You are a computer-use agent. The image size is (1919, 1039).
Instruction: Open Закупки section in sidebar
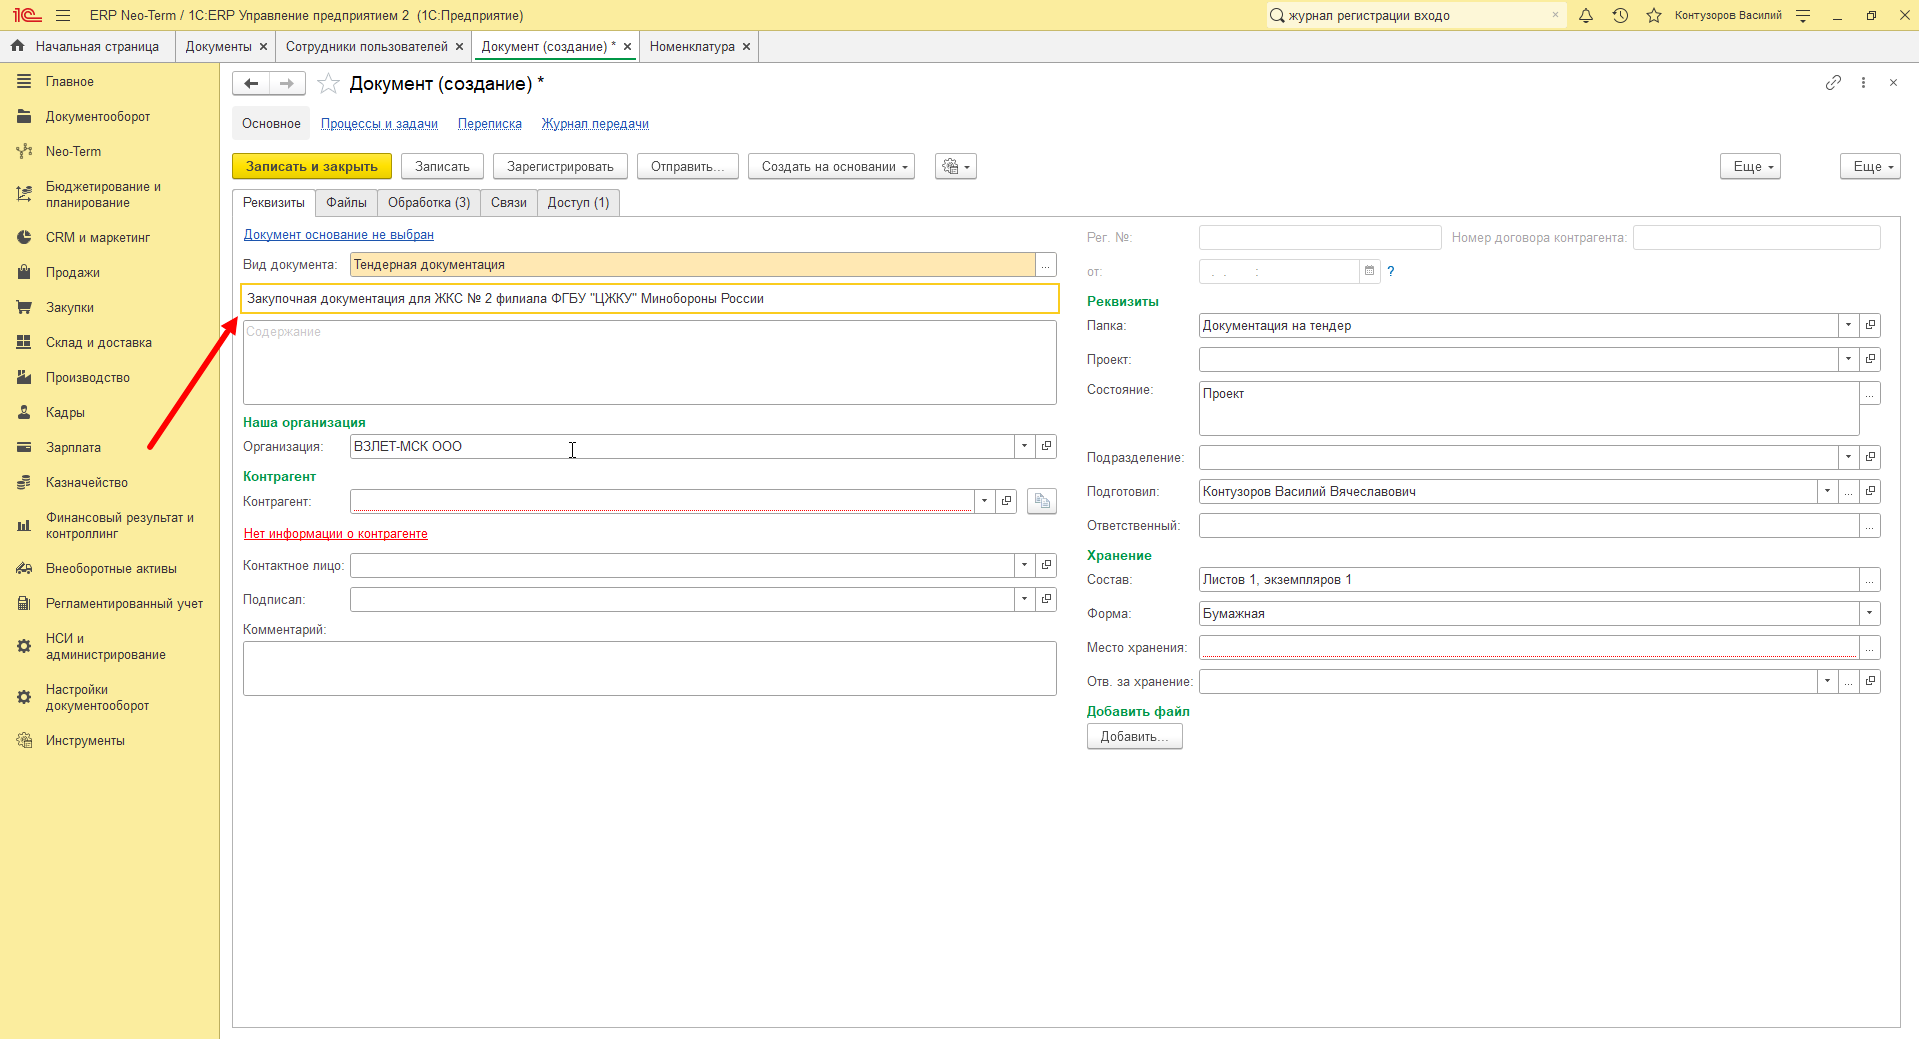(x=70, y=307)
